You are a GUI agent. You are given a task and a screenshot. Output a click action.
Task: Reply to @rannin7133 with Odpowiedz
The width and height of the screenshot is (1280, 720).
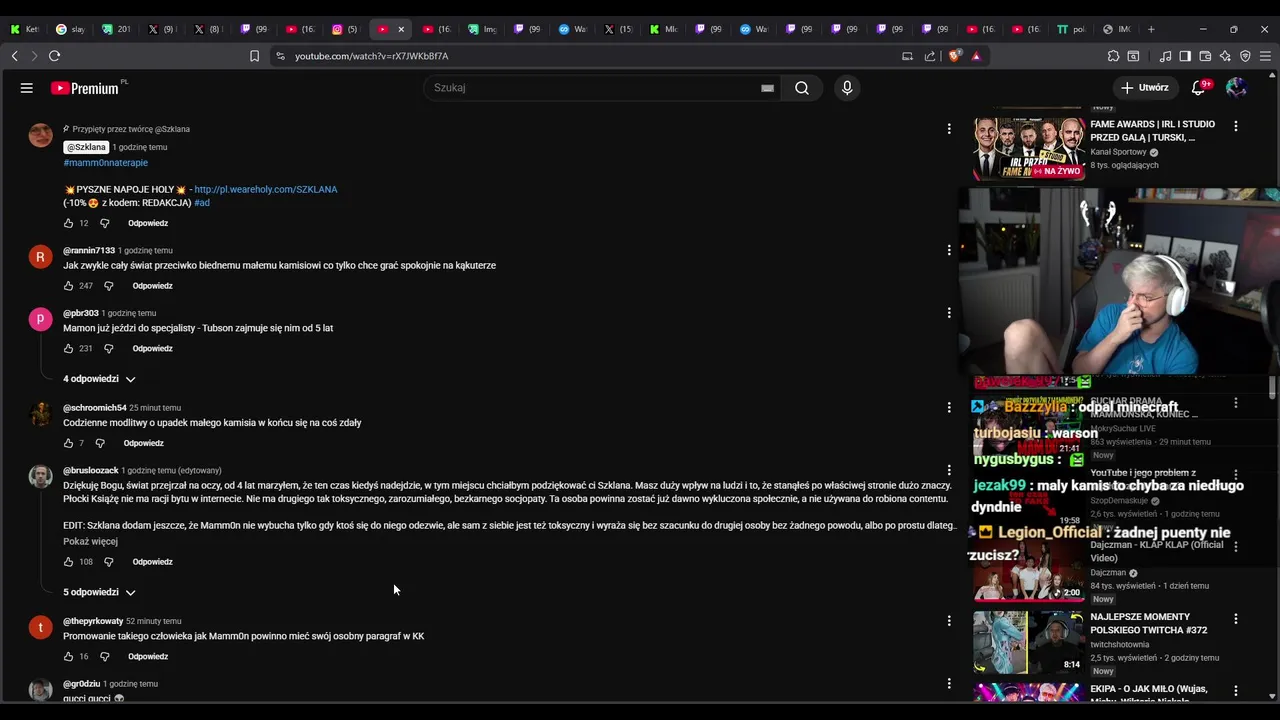152,286
